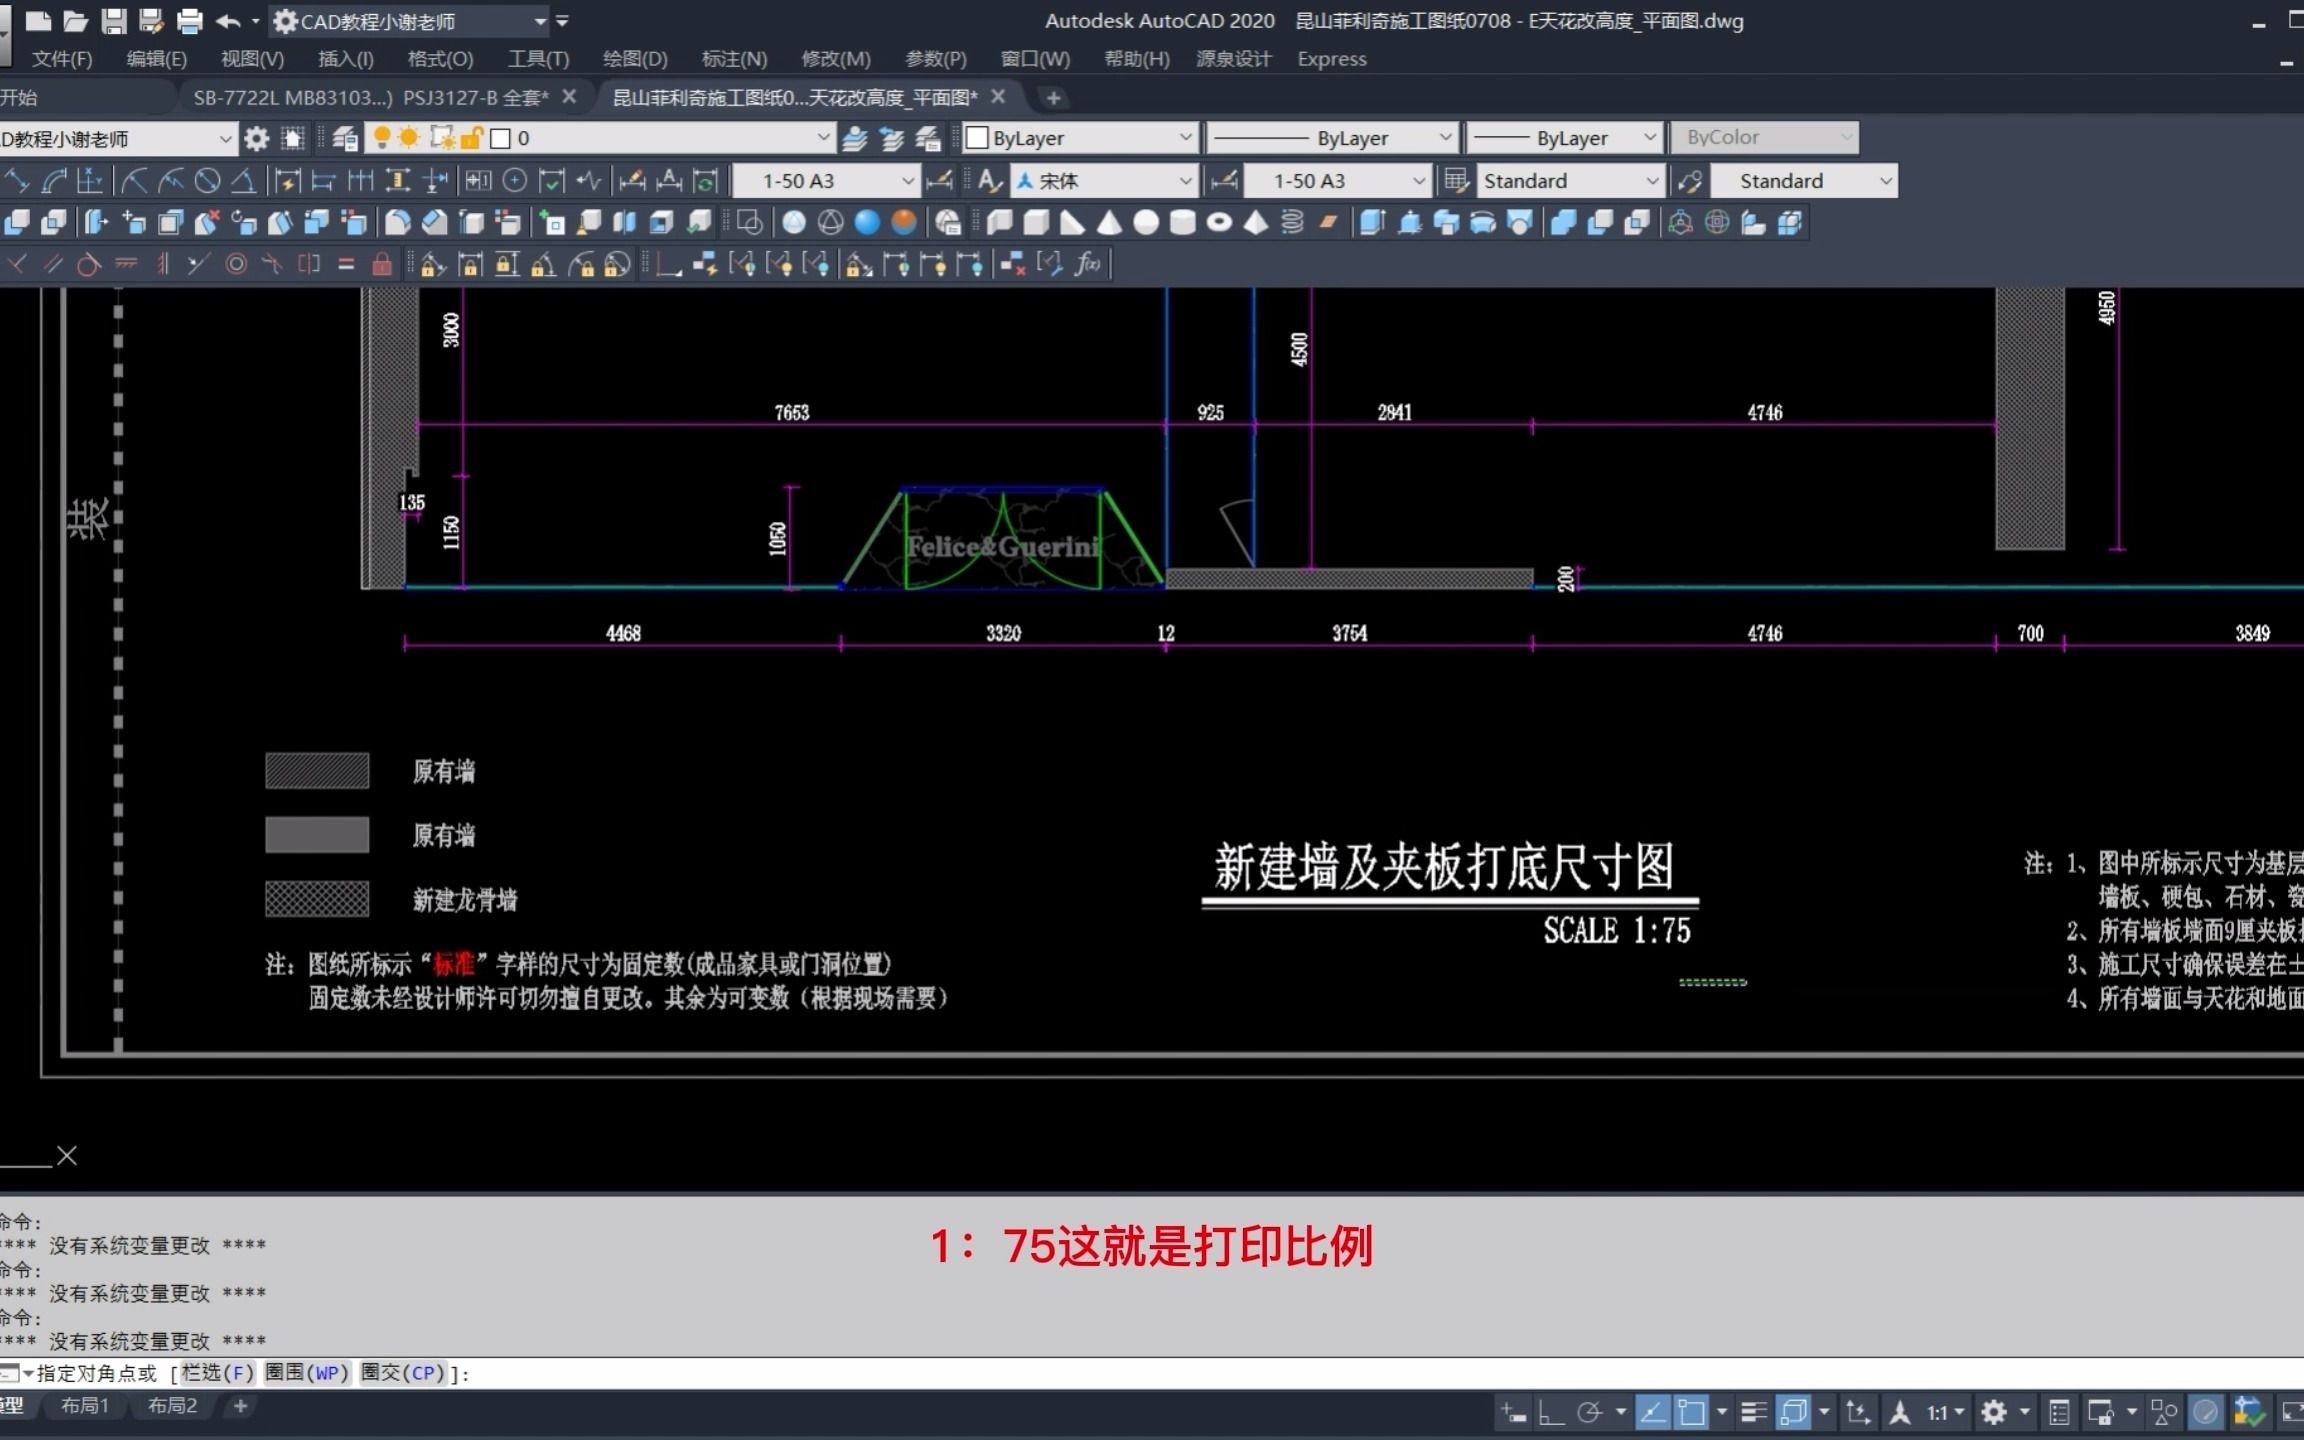The image size is (2304, 1440).
Task: Open the Text Style A icon
Action: pos(989,181)
